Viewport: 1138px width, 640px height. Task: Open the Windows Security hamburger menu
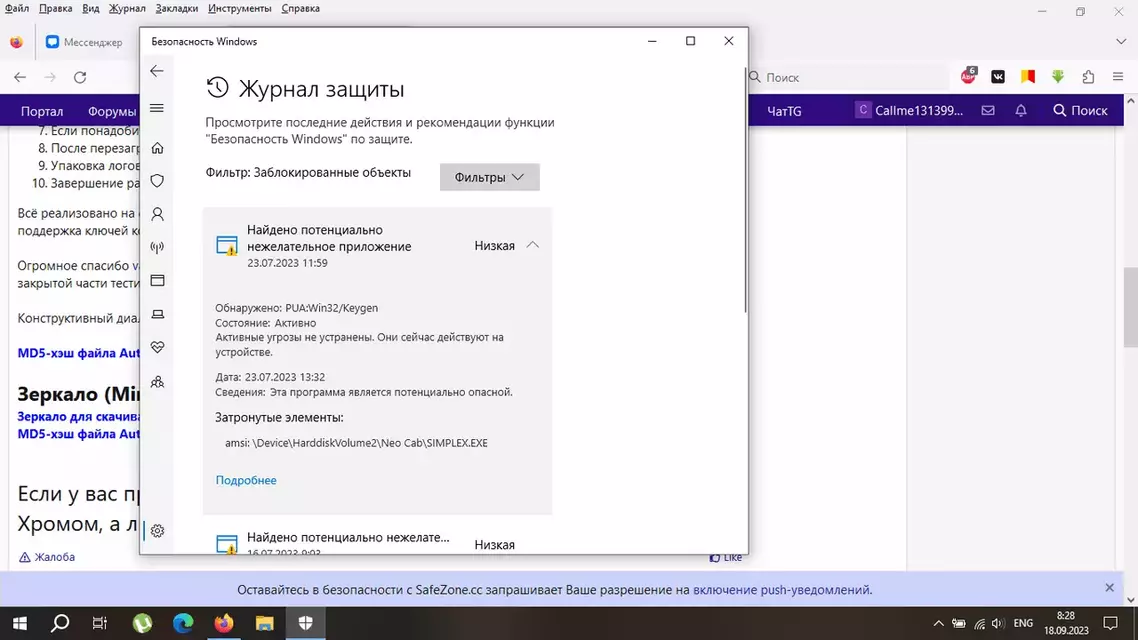pyautogui.click(x=157, y=108)
